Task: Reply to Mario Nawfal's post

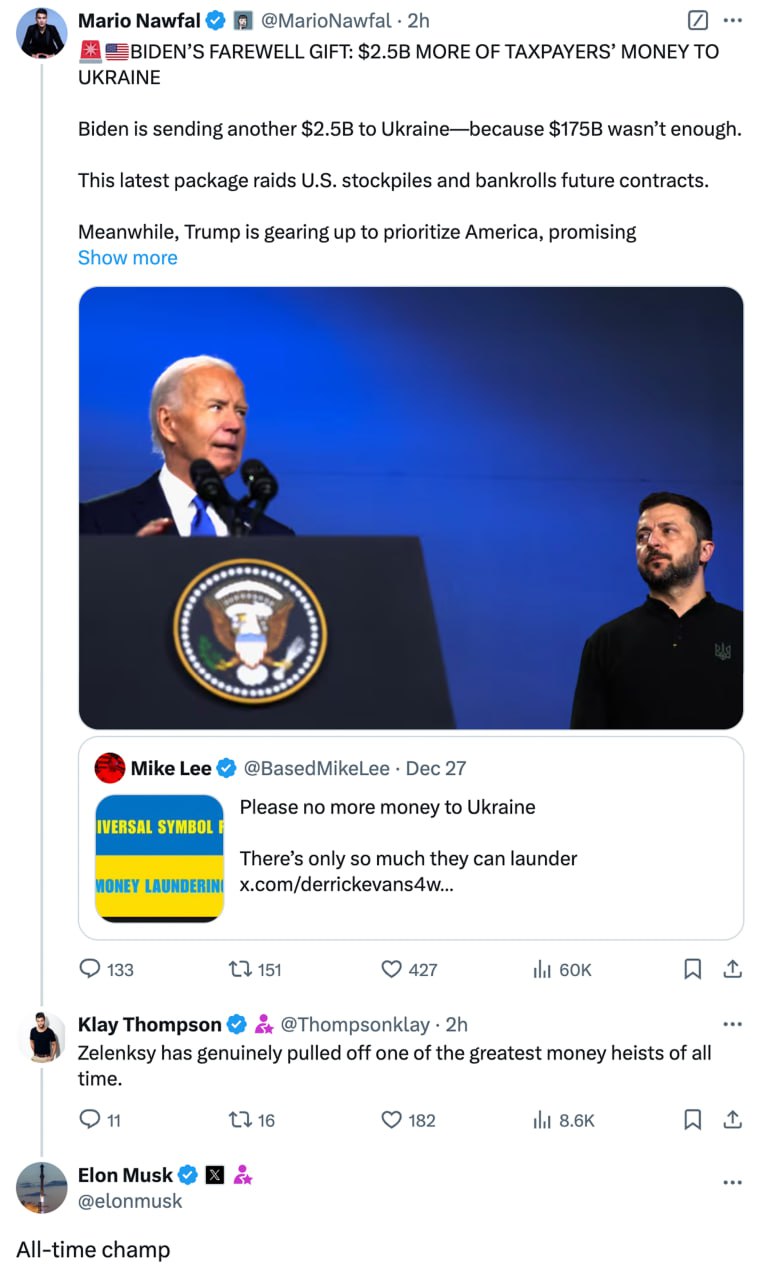Action: 91,969
